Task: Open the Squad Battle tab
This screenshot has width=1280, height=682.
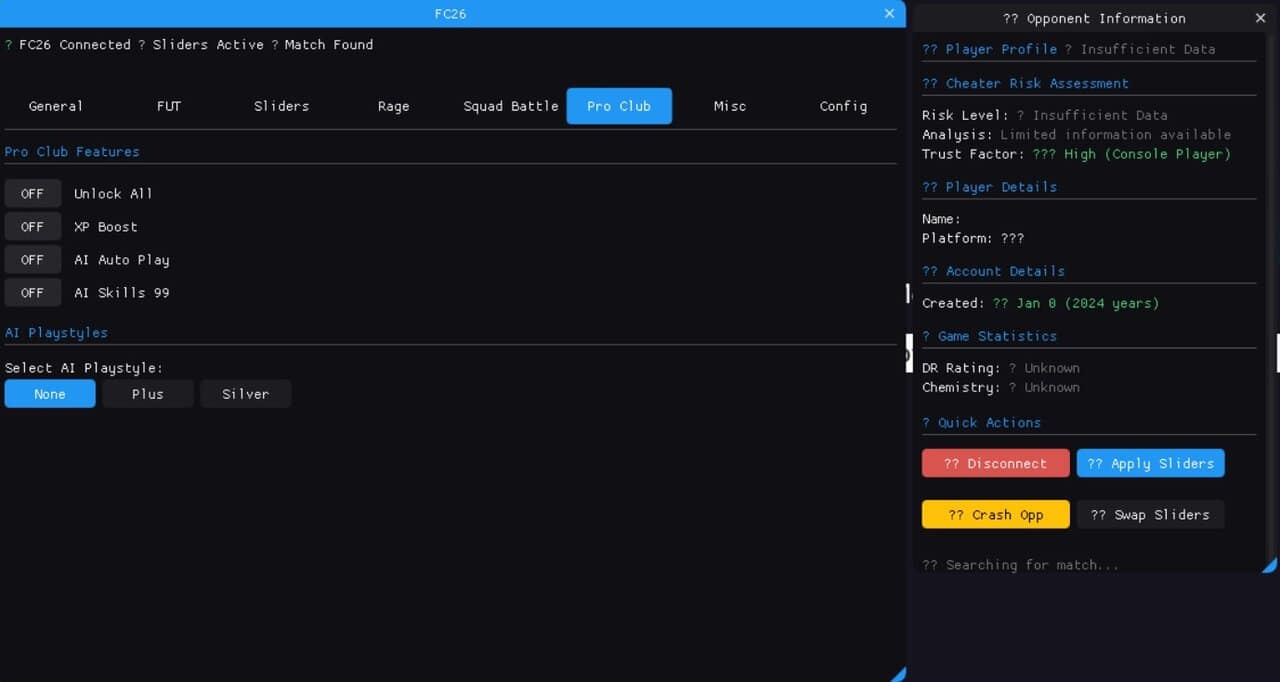Action: [510, 106]
